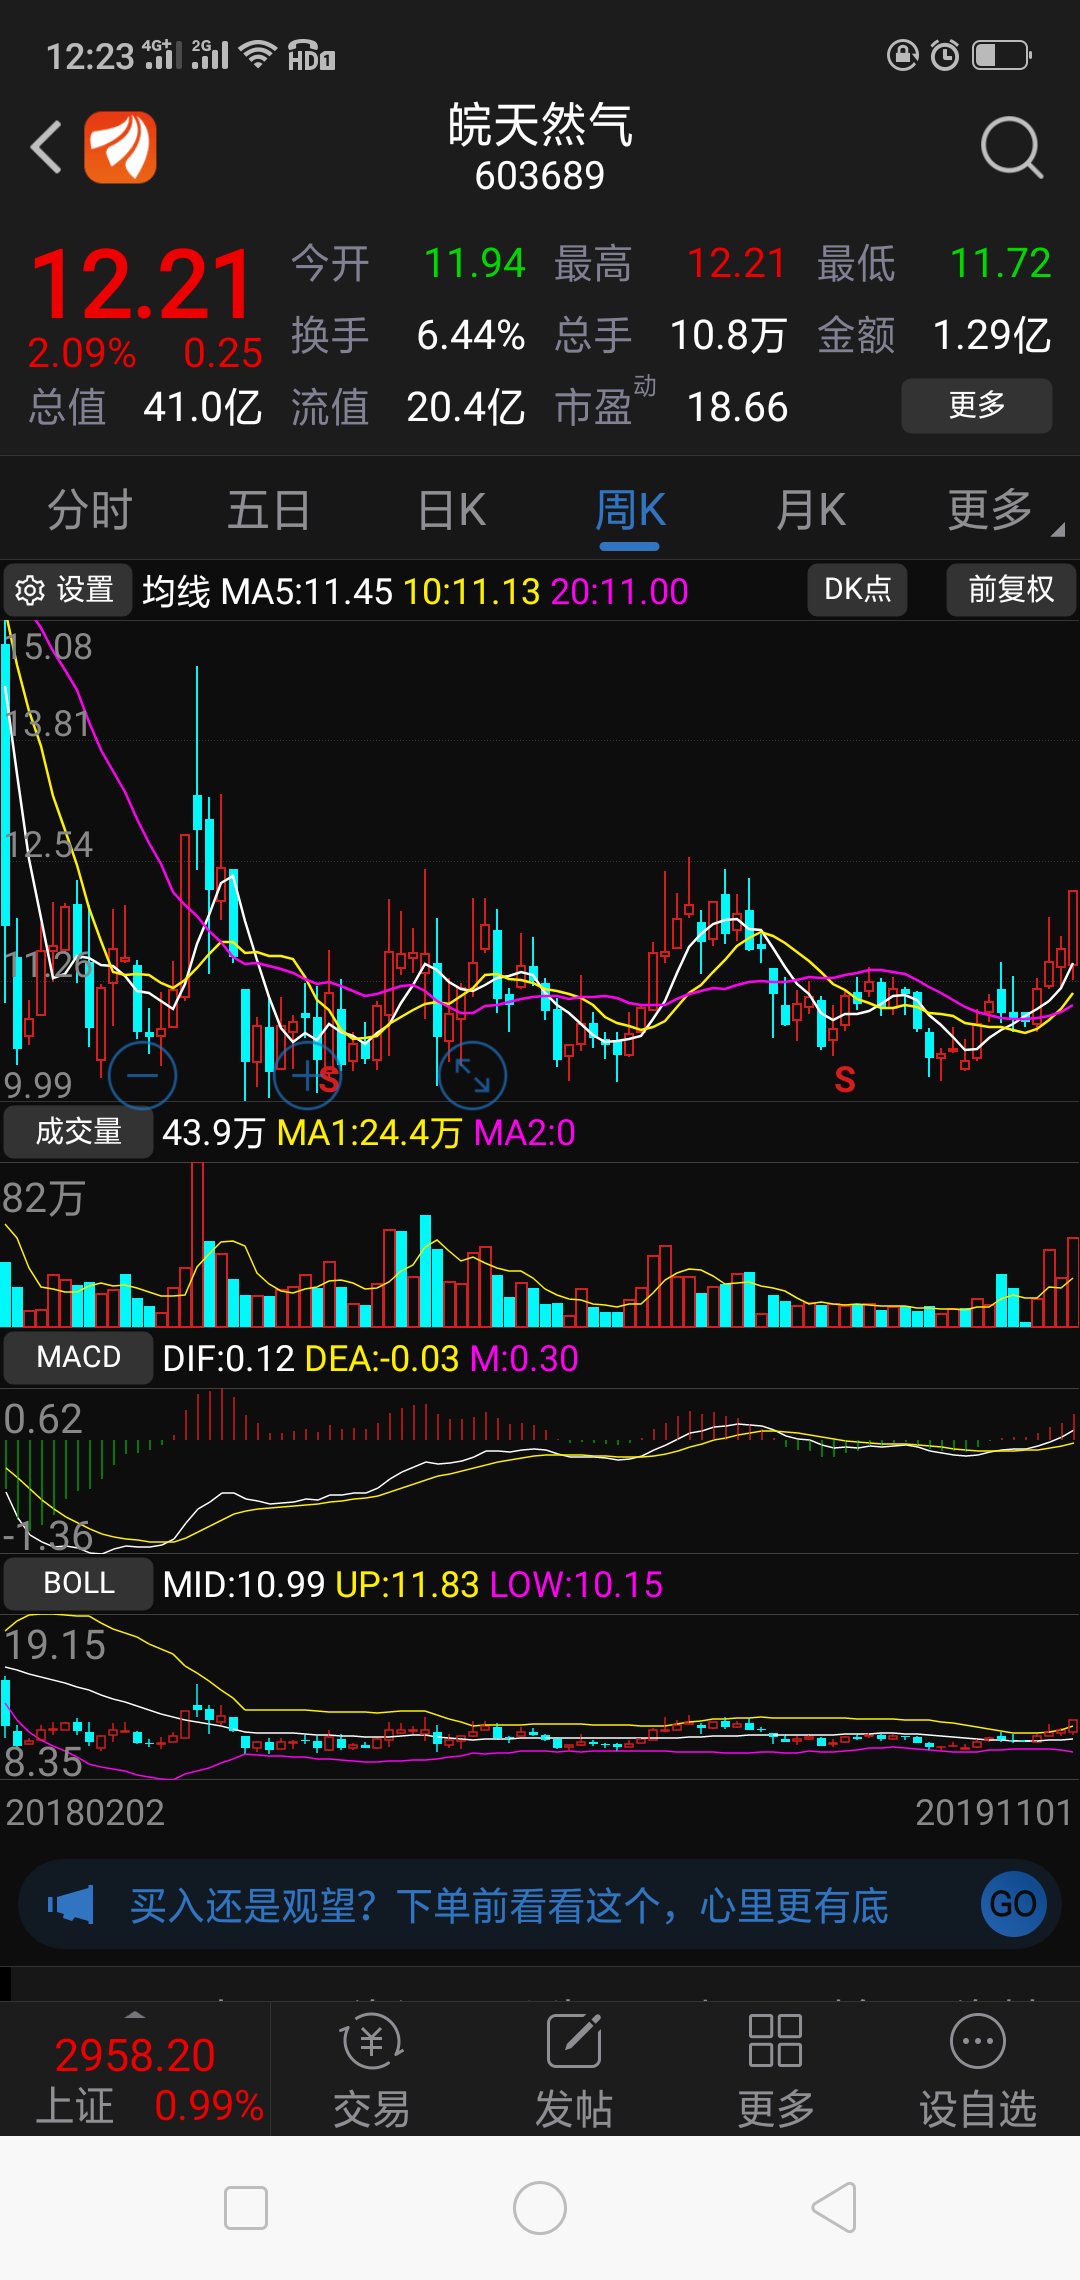The width and height of the screenshot is (1080, 2280).
Task: Tap the 金额 1.29亿 value
Action: point(992,335)
